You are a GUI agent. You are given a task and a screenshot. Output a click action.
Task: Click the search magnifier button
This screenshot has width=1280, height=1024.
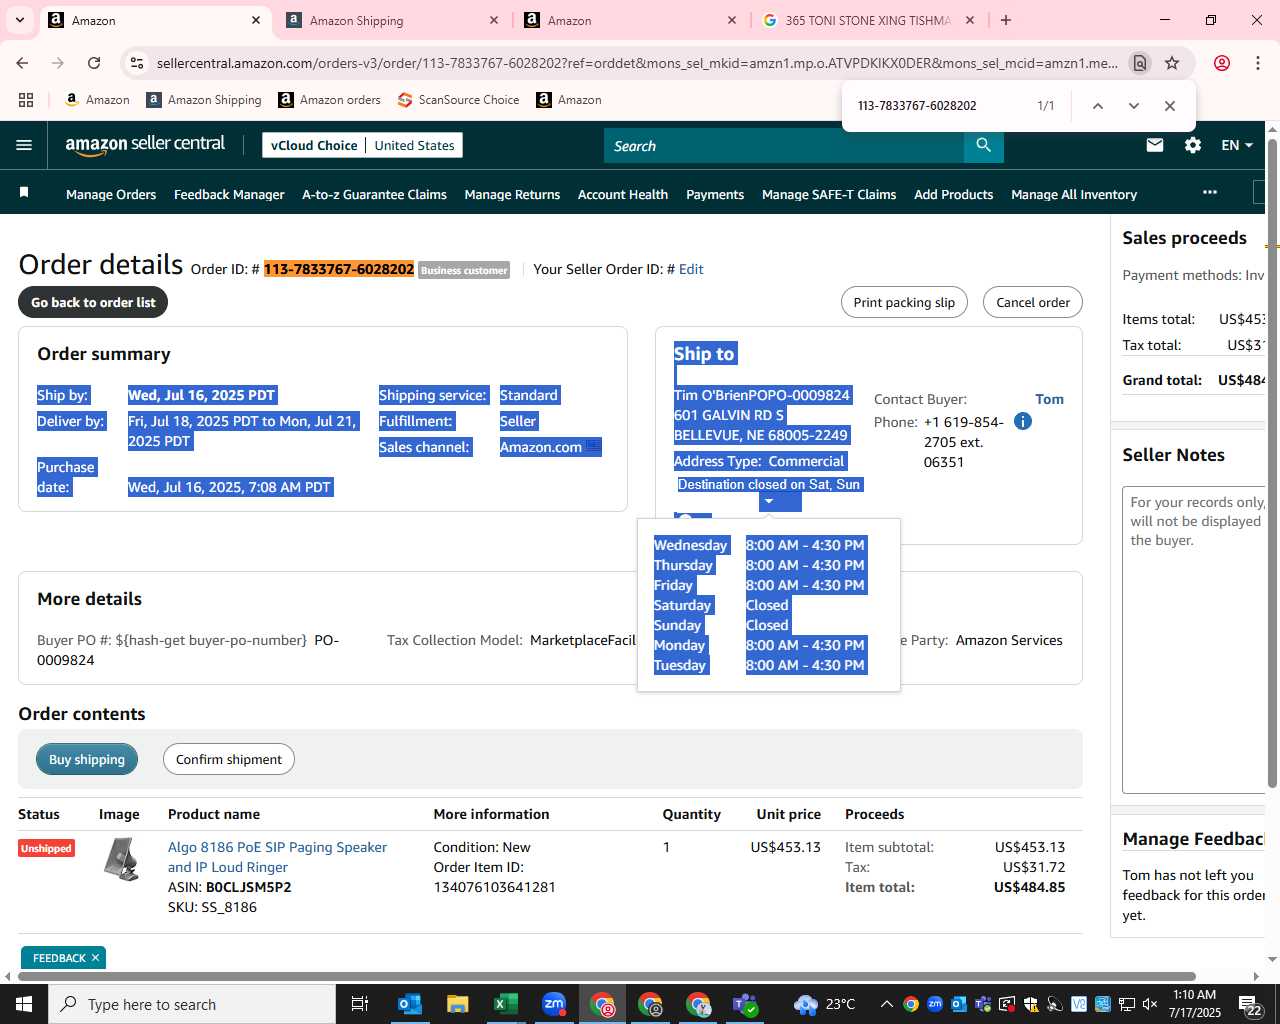pos(984,146)
